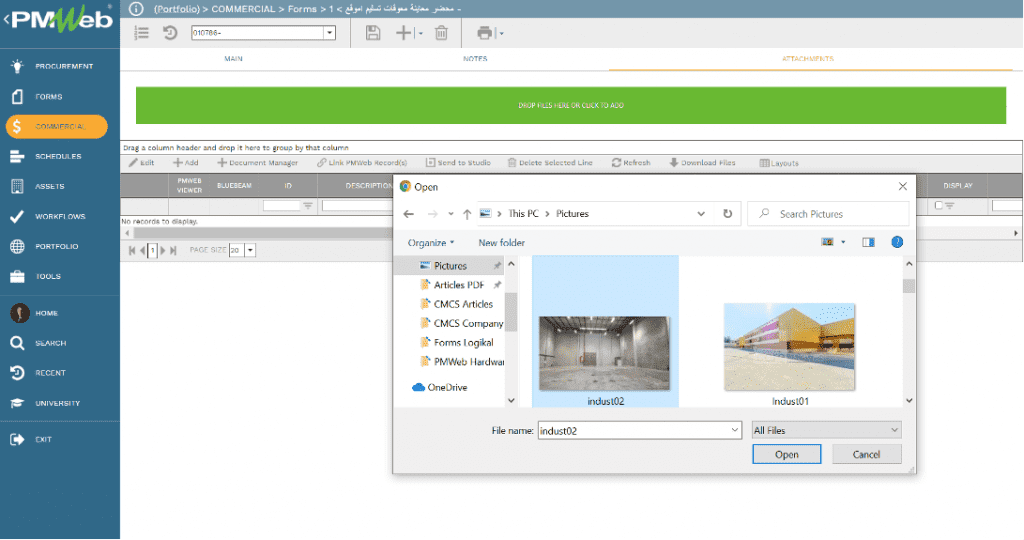Click Link PMWeb Record(s)

[362, 163]
